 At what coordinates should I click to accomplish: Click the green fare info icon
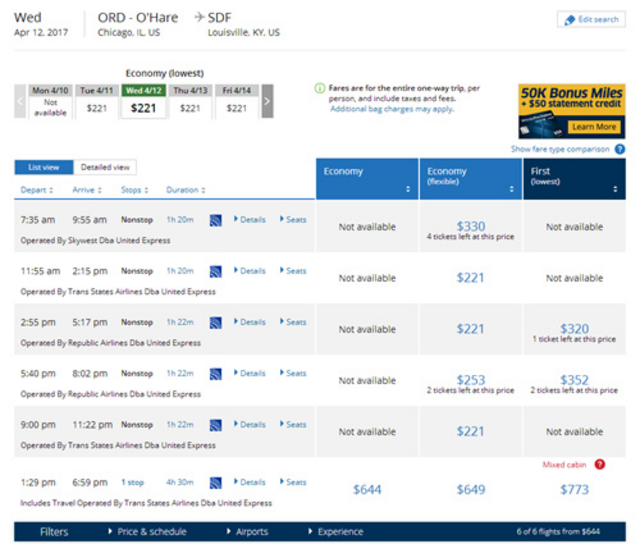(320, 88)
